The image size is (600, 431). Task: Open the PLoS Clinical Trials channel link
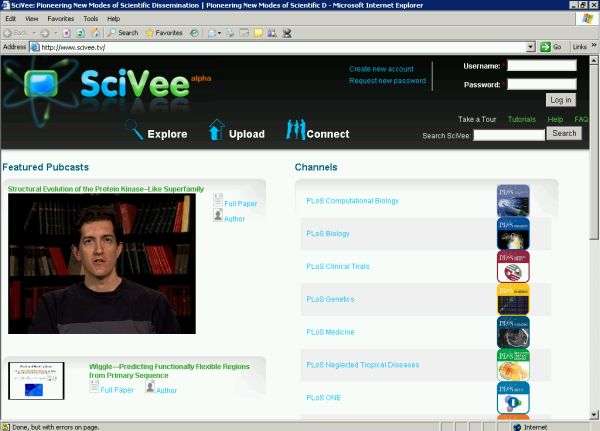pyautogui.click(x=338, y=266)
